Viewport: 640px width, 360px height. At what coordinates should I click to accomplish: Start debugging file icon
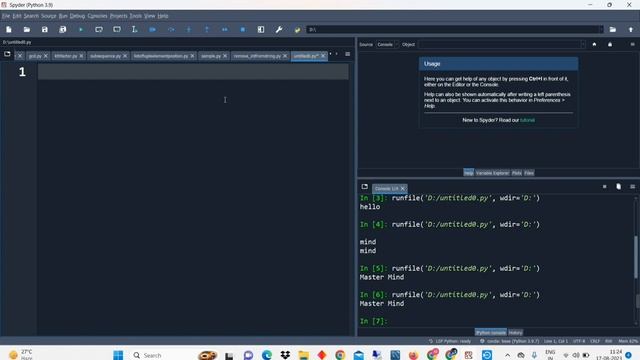[153, 29]
